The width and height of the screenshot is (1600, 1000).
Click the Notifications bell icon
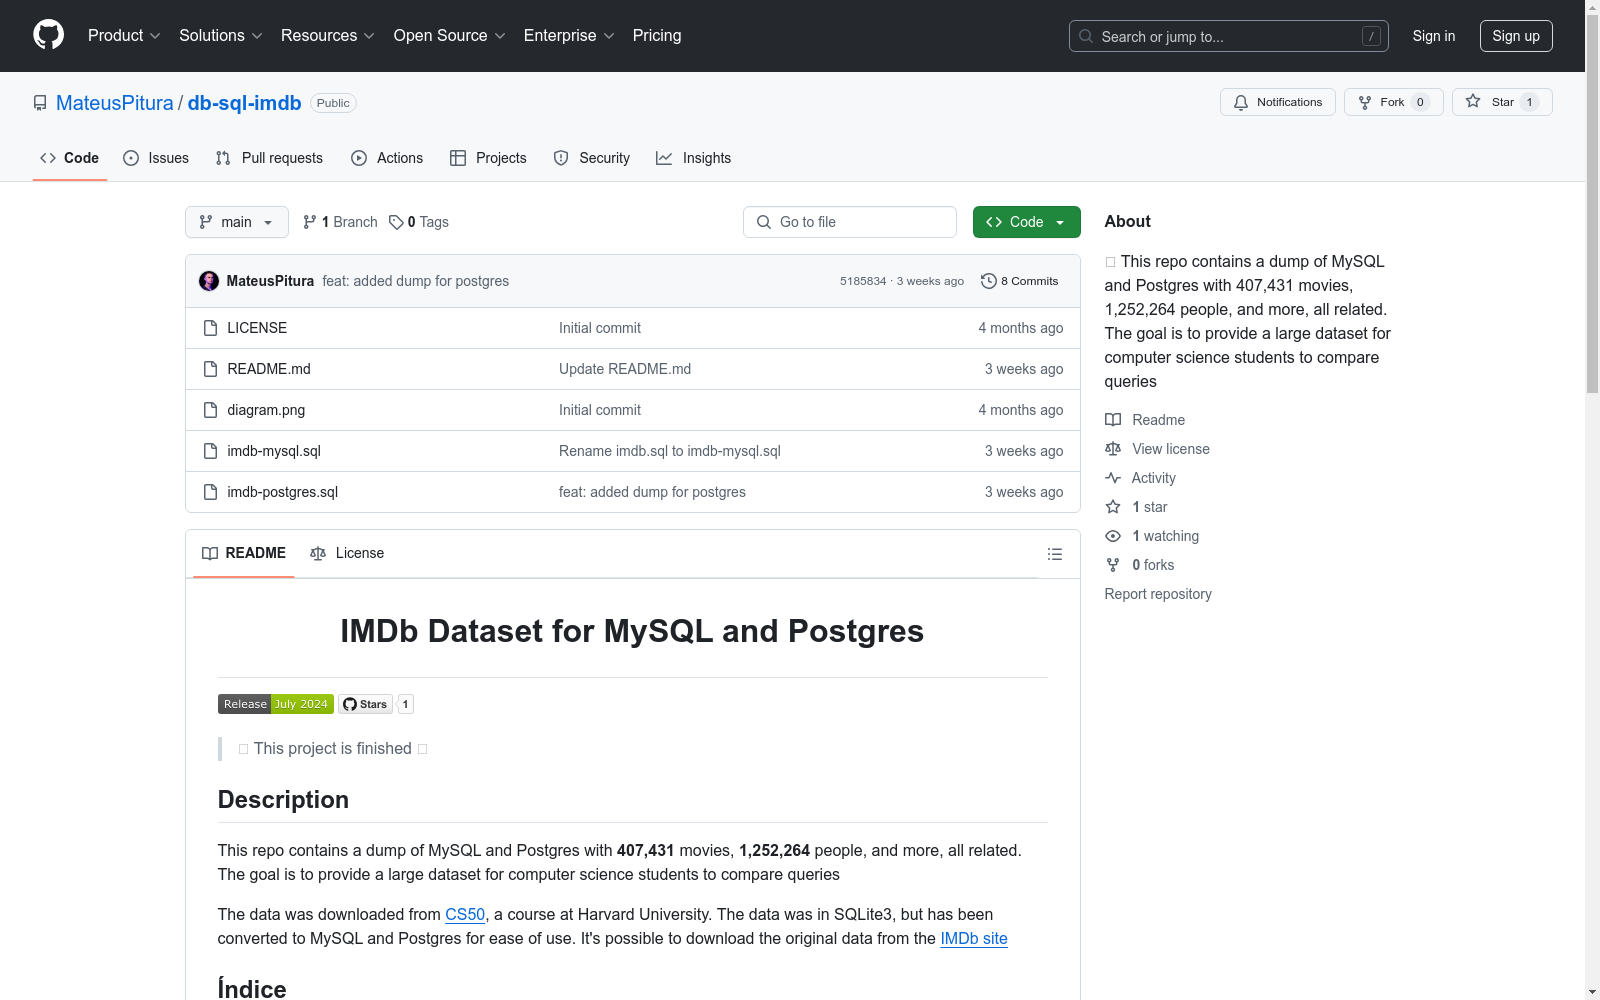(x=1240, y=101)
